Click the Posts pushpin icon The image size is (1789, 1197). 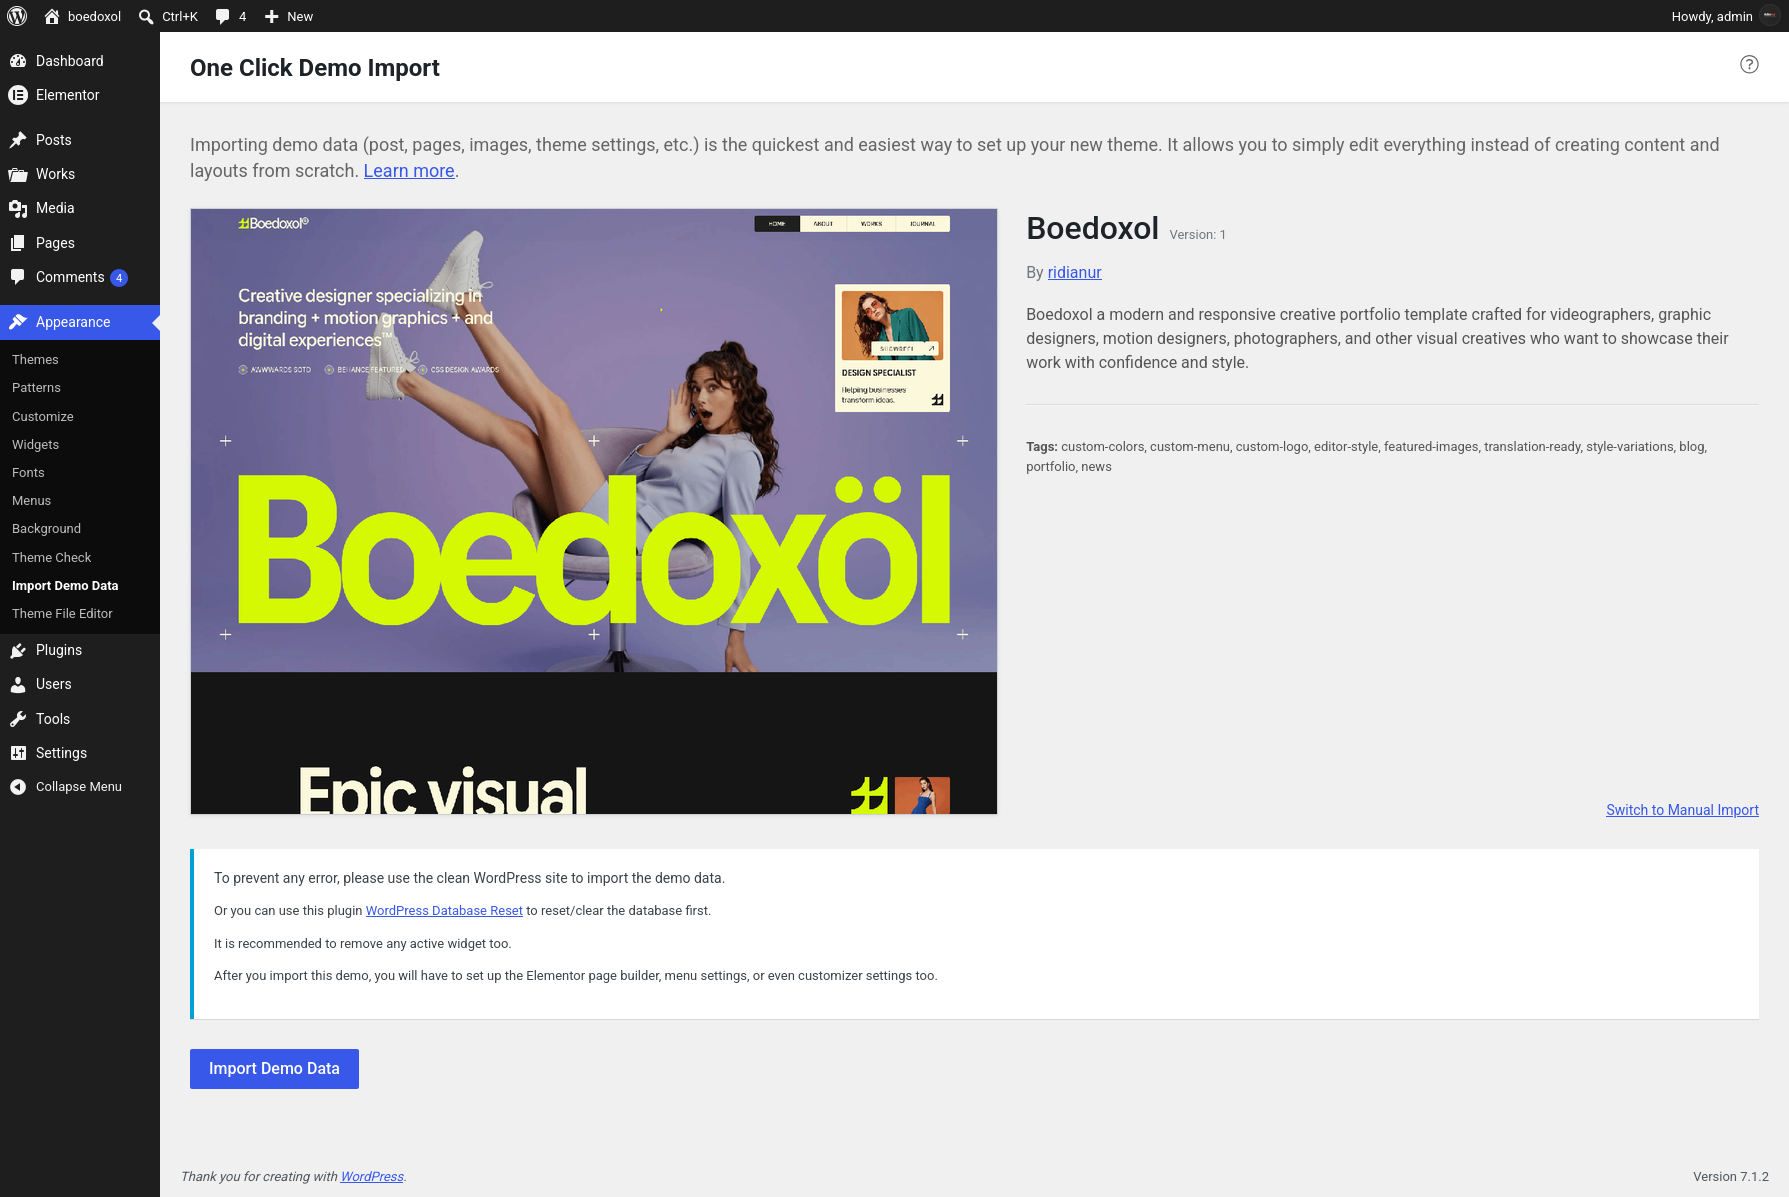coord(18,140)
